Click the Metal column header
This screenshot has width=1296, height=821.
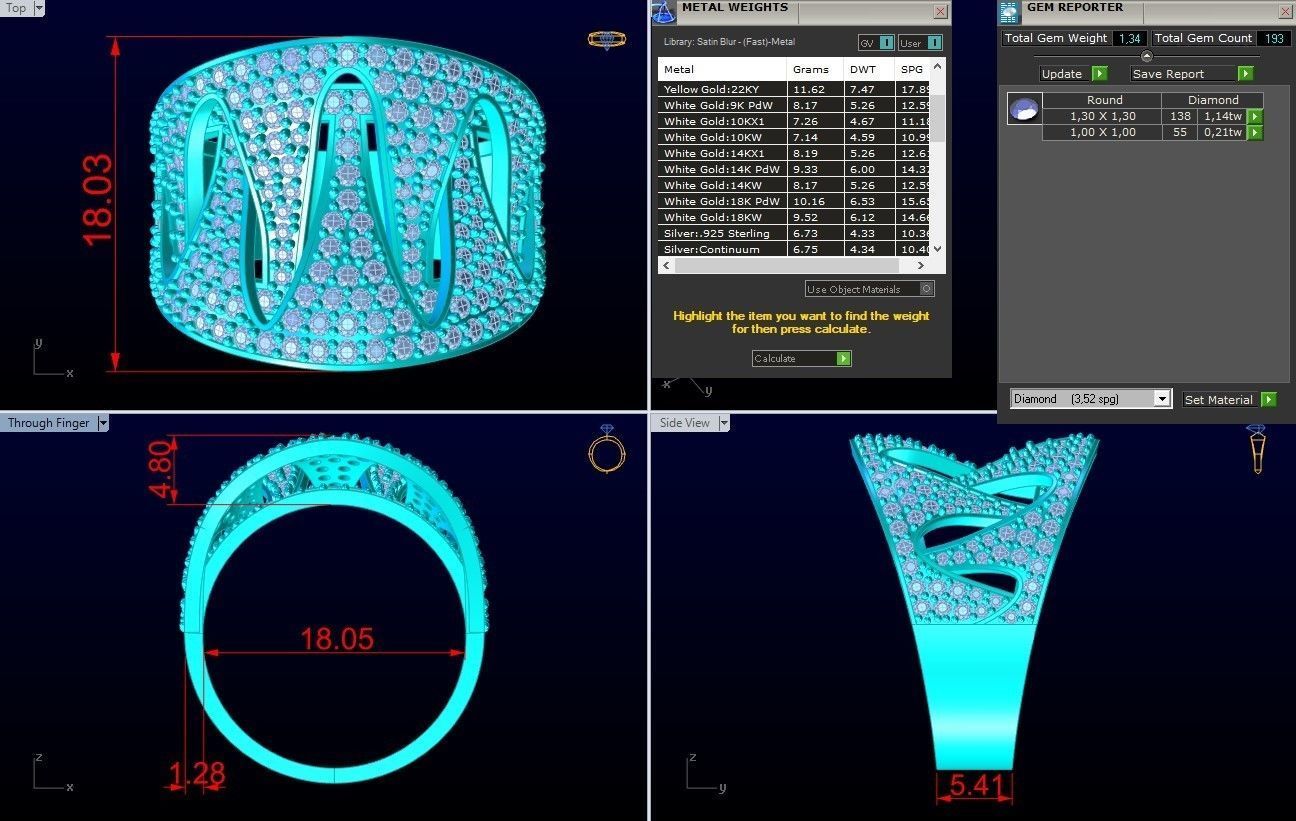[722, 69]
